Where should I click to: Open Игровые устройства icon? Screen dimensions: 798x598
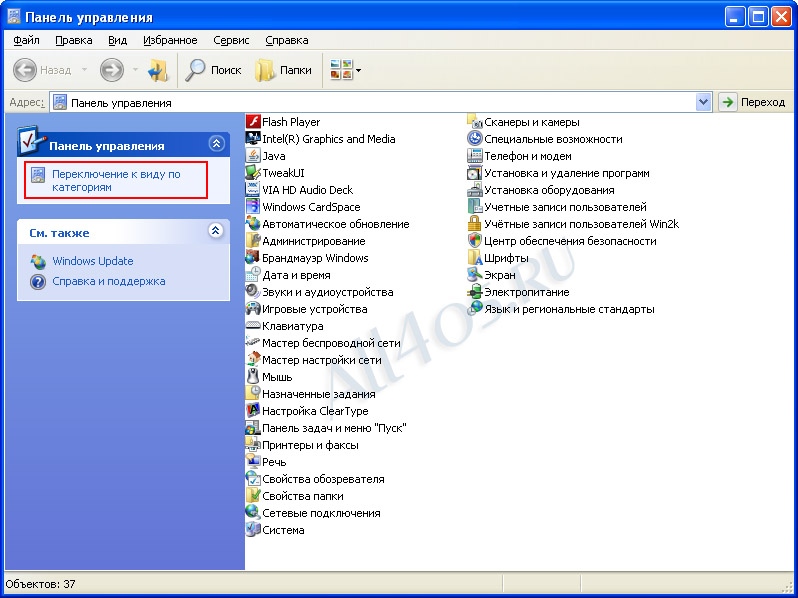coord(253,309)
